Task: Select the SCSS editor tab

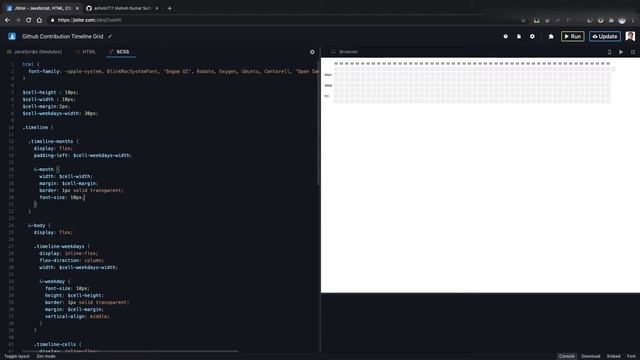Action: pyautogui.click(x=120, y=52)
